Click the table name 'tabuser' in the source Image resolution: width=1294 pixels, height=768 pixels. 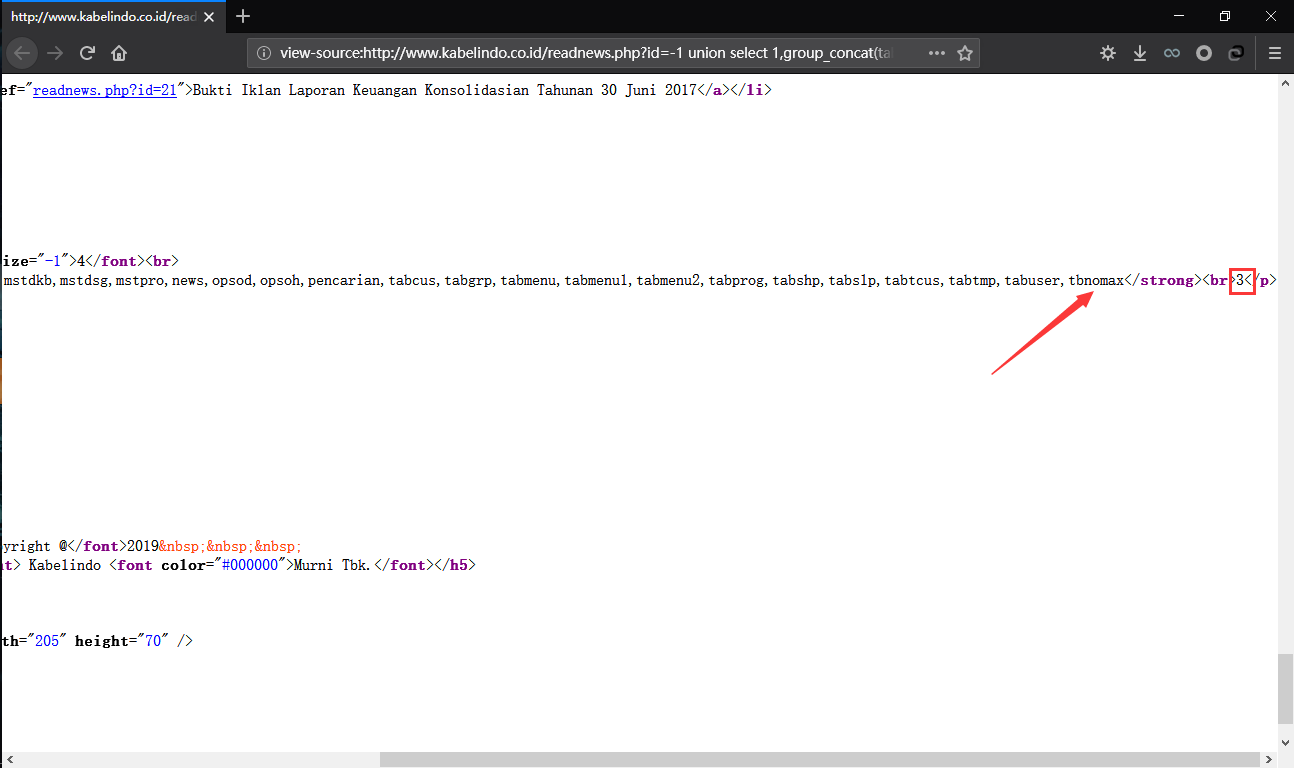(x=1032, y=281)
